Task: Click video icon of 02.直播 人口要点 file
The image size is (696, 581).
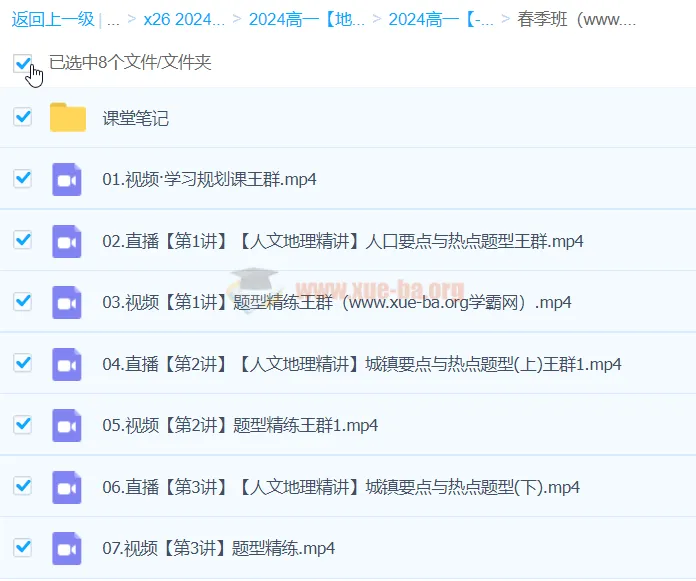Action: click(67, 241)
